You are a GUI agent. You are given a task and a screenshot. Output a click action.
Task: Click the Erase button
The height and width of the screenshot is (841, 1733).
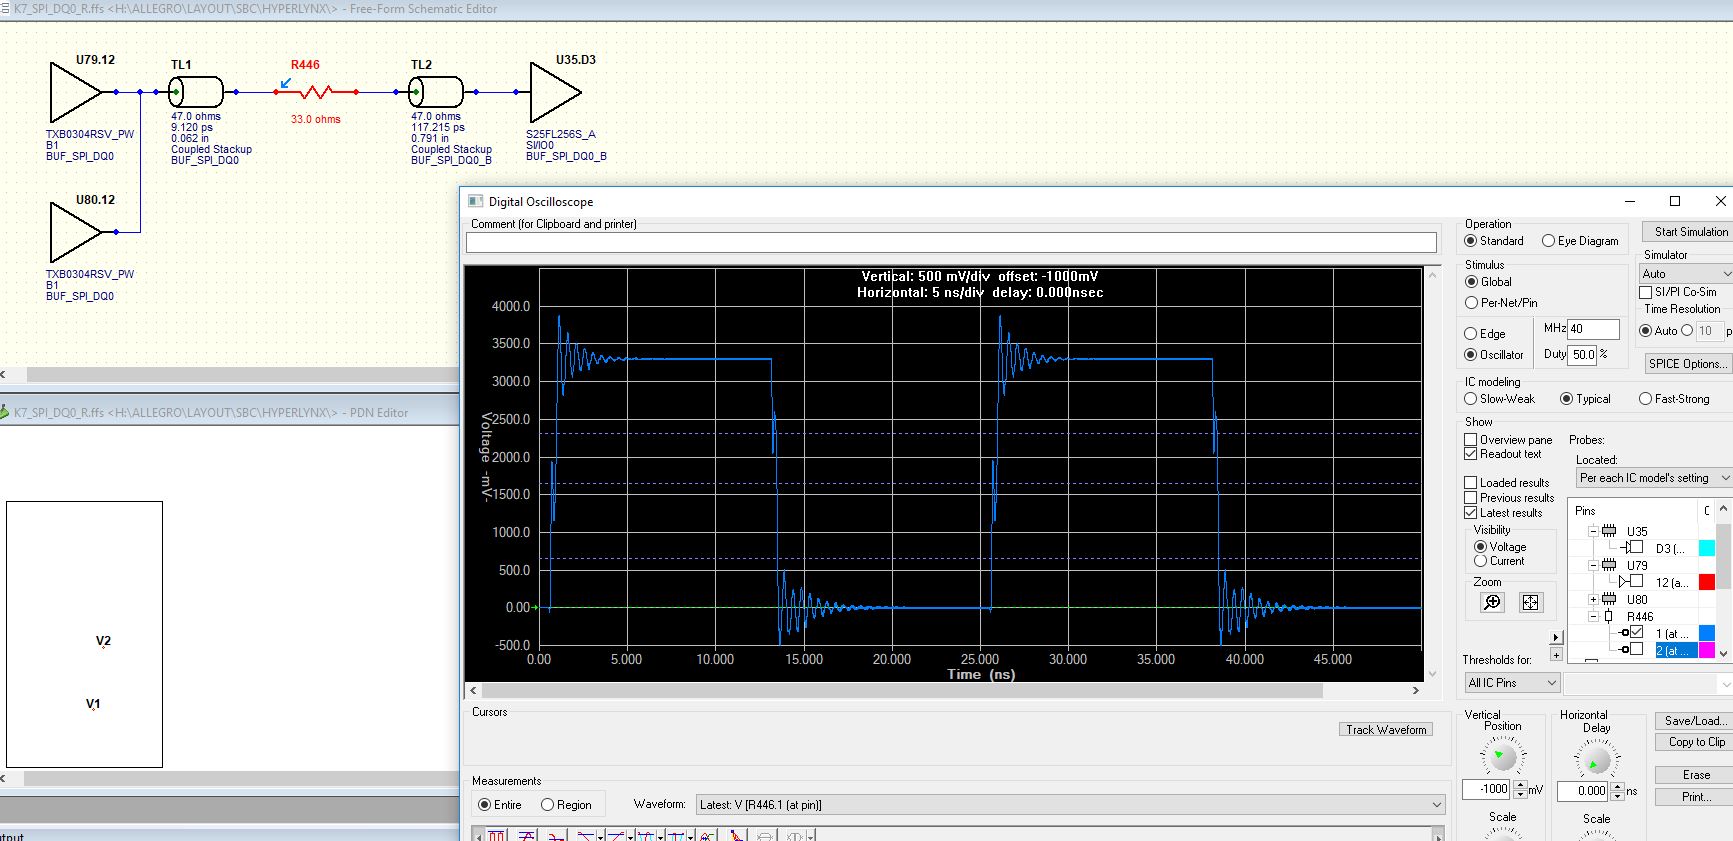pyautogui.click(x=1696, y=775)
